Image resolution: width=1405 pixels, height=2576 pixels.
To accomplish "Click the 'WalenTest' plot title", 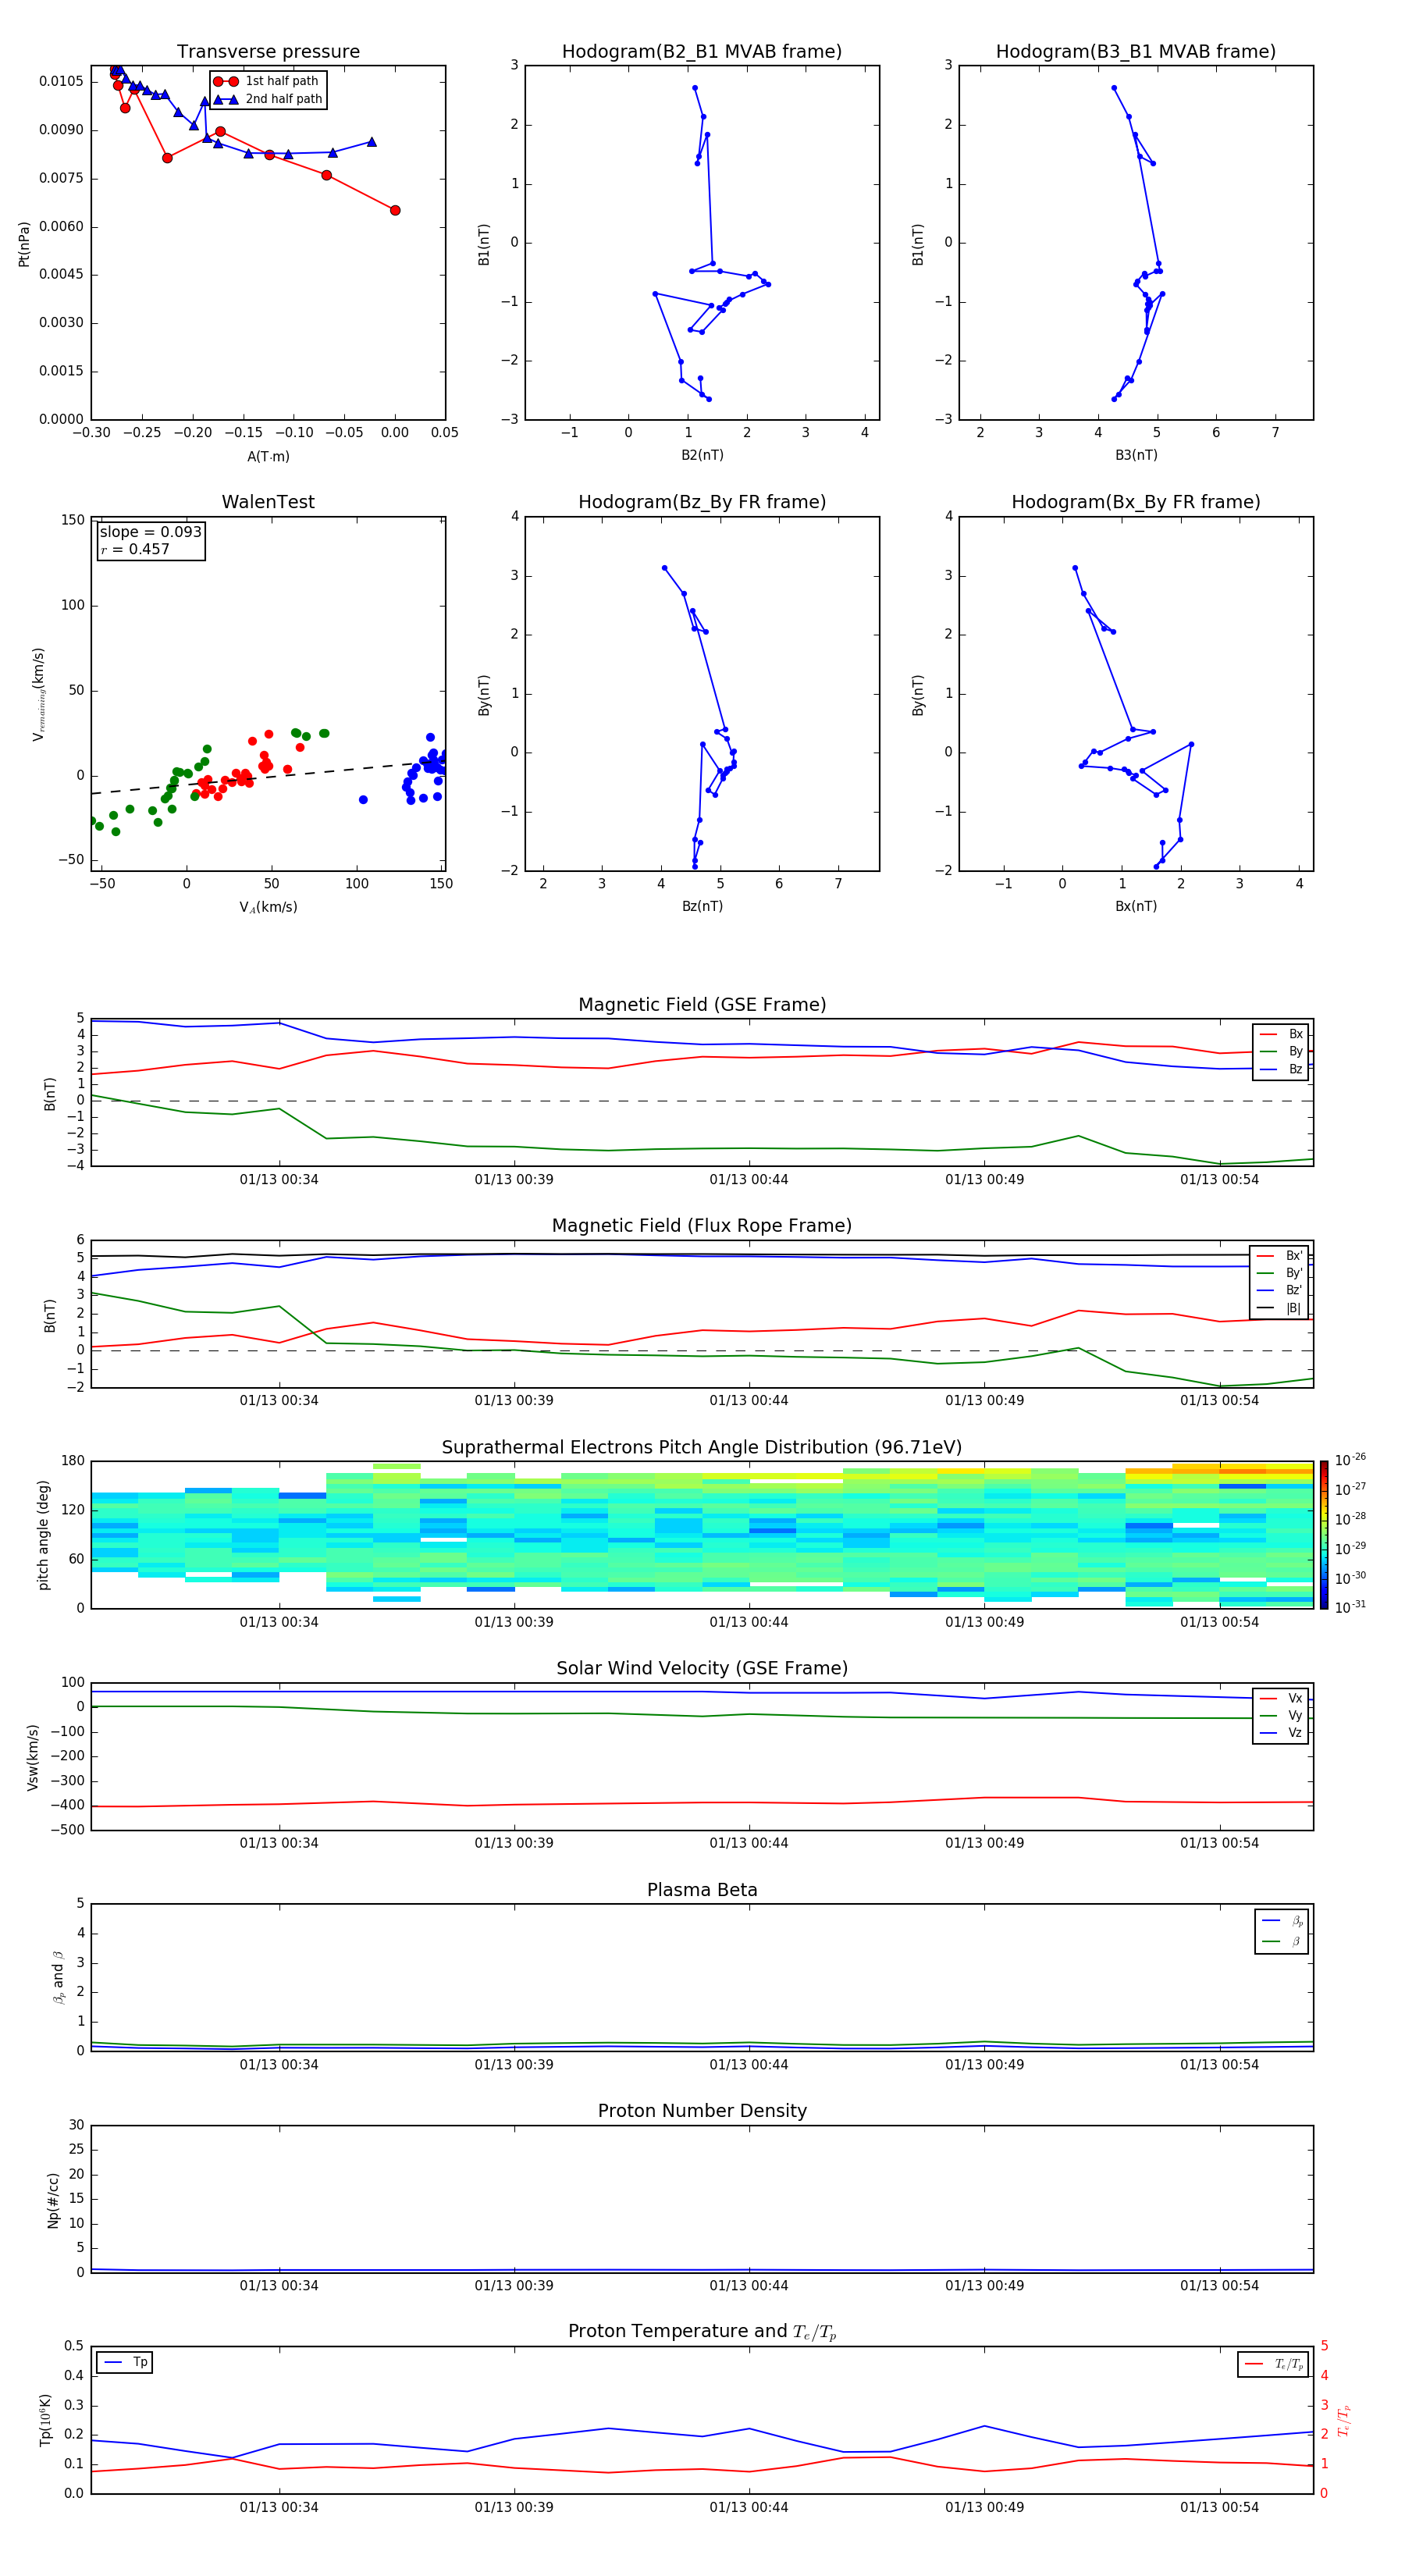I will [268, 502].
